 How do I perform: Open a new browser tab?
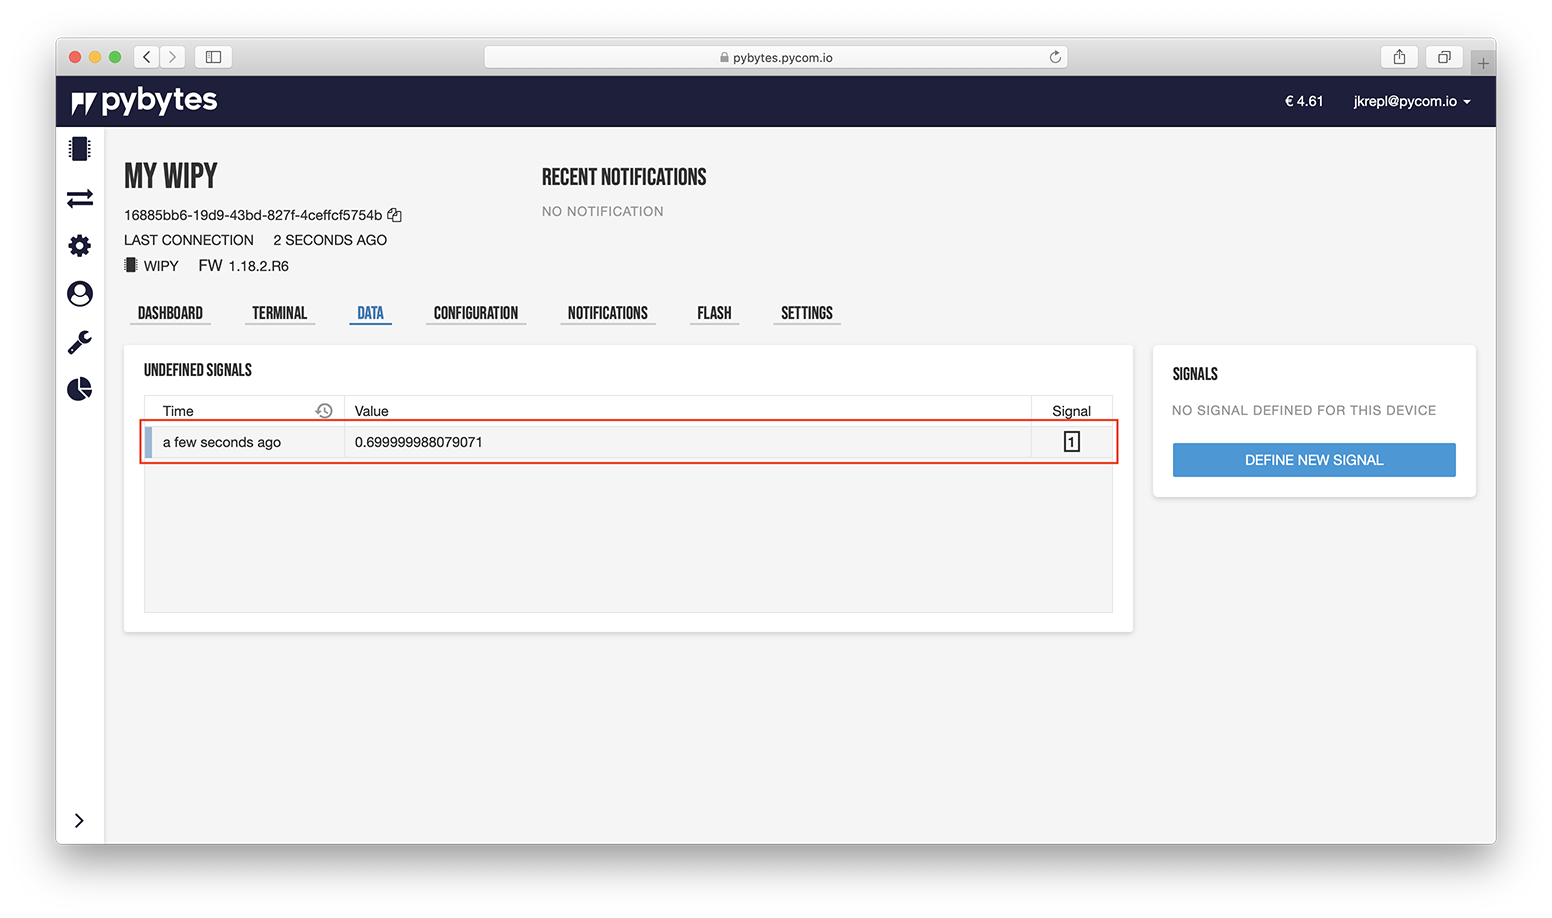(1483, 63)
